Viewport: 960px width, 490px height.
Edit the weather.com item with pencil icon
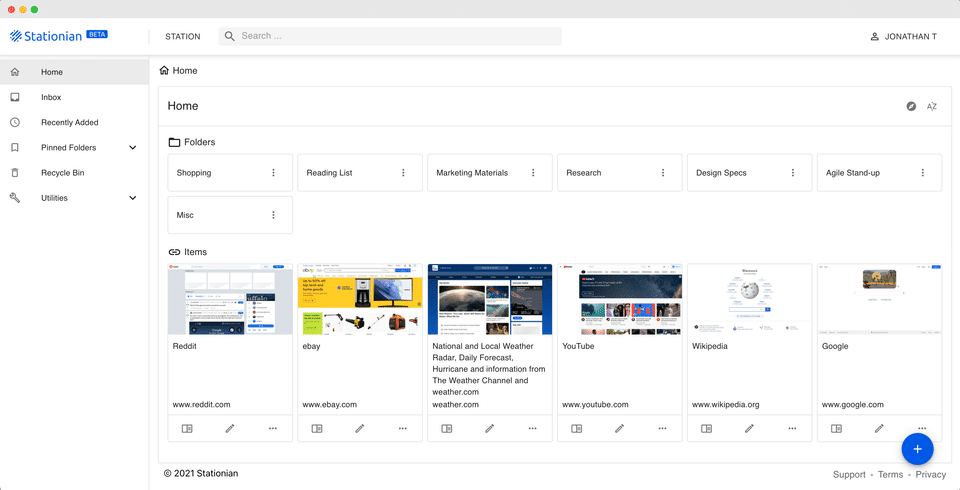click(489, 429)
